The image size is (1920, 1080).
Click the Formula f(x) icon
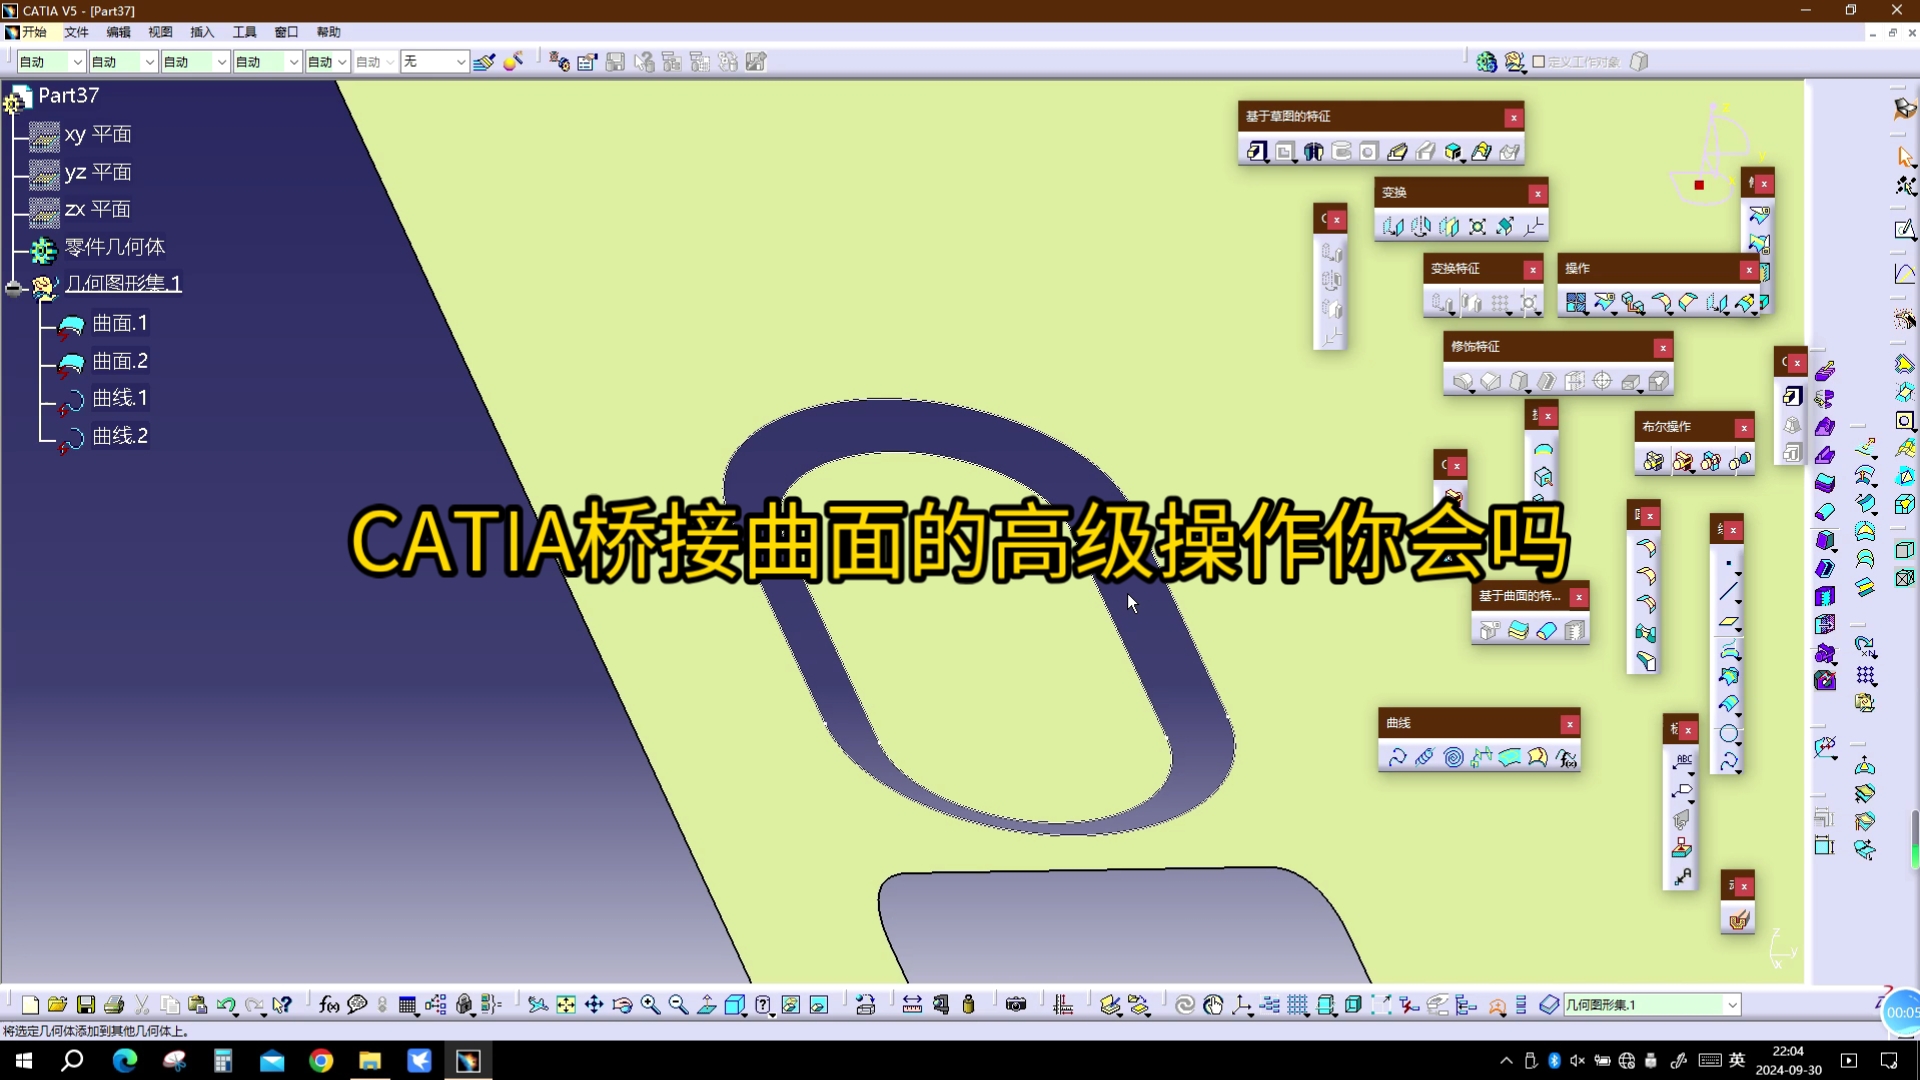[329, 1004]
